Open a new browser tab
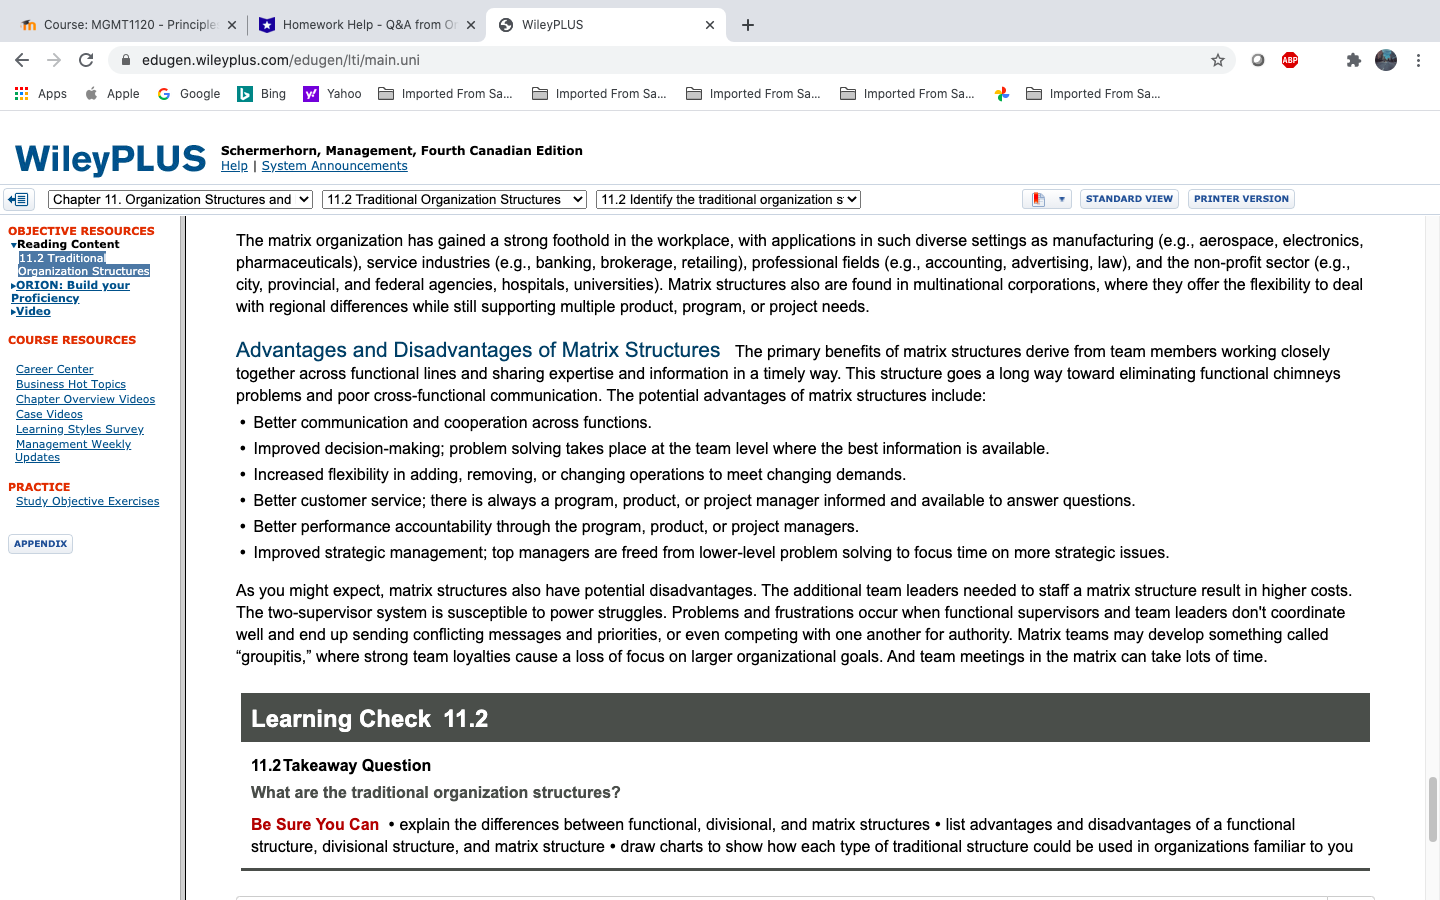Screen dimensions: 1440x900 [748, 25]
